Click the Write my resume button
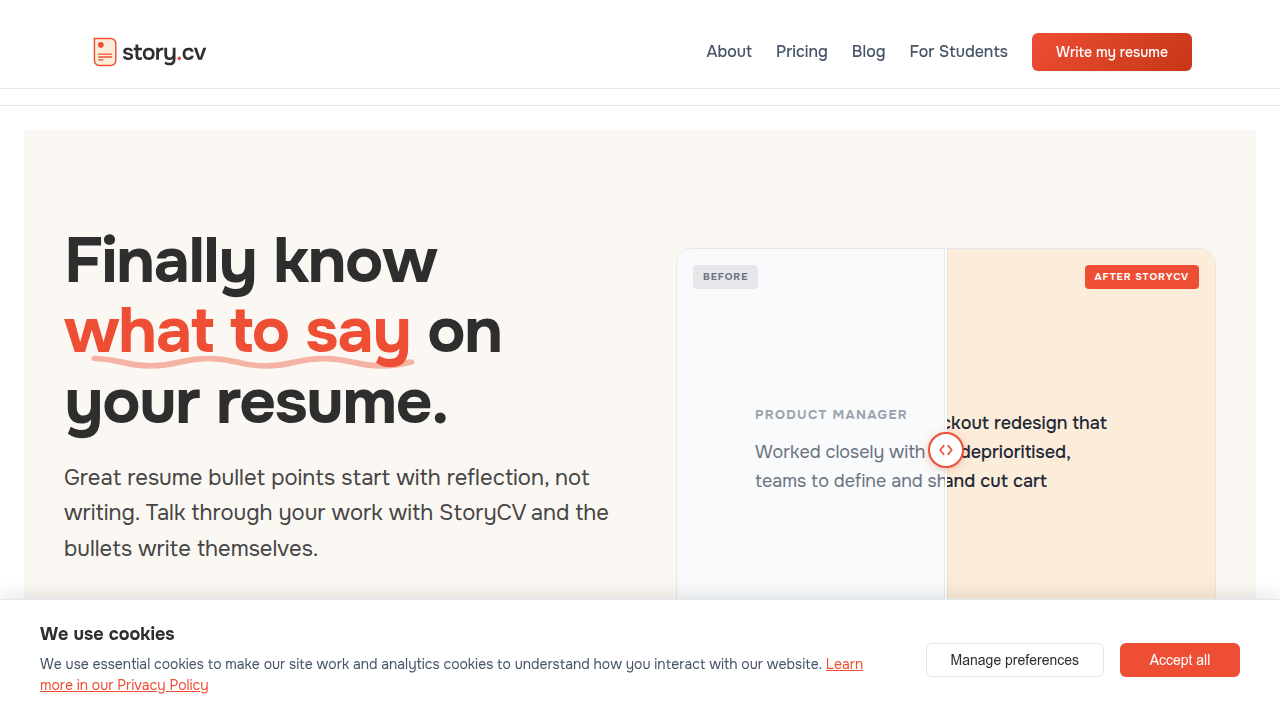 [x=1112, y=52]
